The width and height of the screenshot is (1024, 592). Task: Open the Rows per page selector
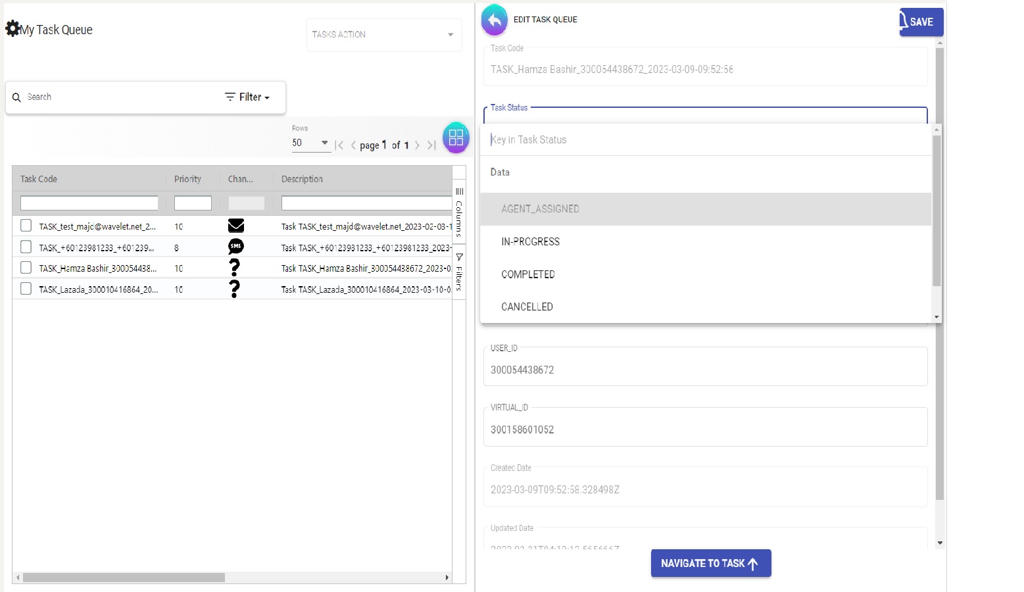pyautogui.click(x=310, y=143)
